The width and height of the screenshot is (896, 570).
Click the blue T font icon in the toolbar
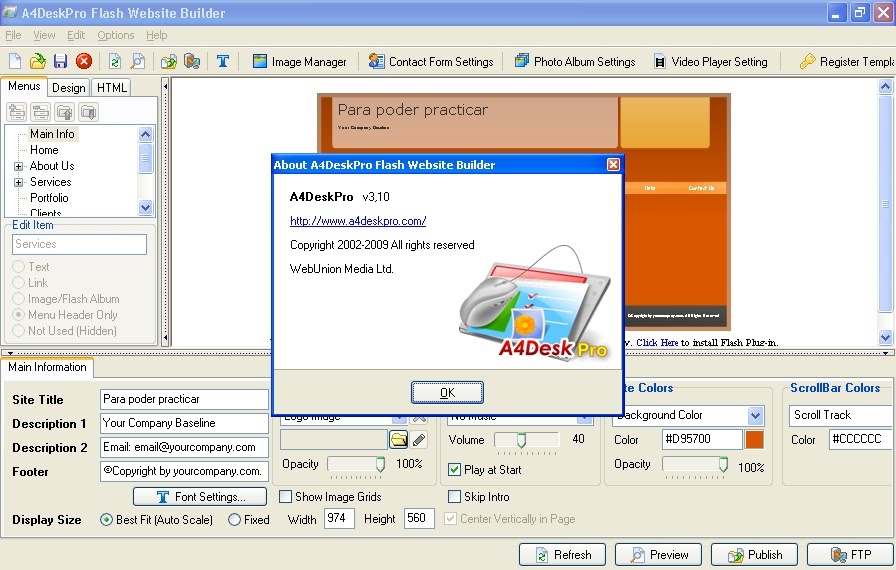pyautogui.click(x=223, y=61)
